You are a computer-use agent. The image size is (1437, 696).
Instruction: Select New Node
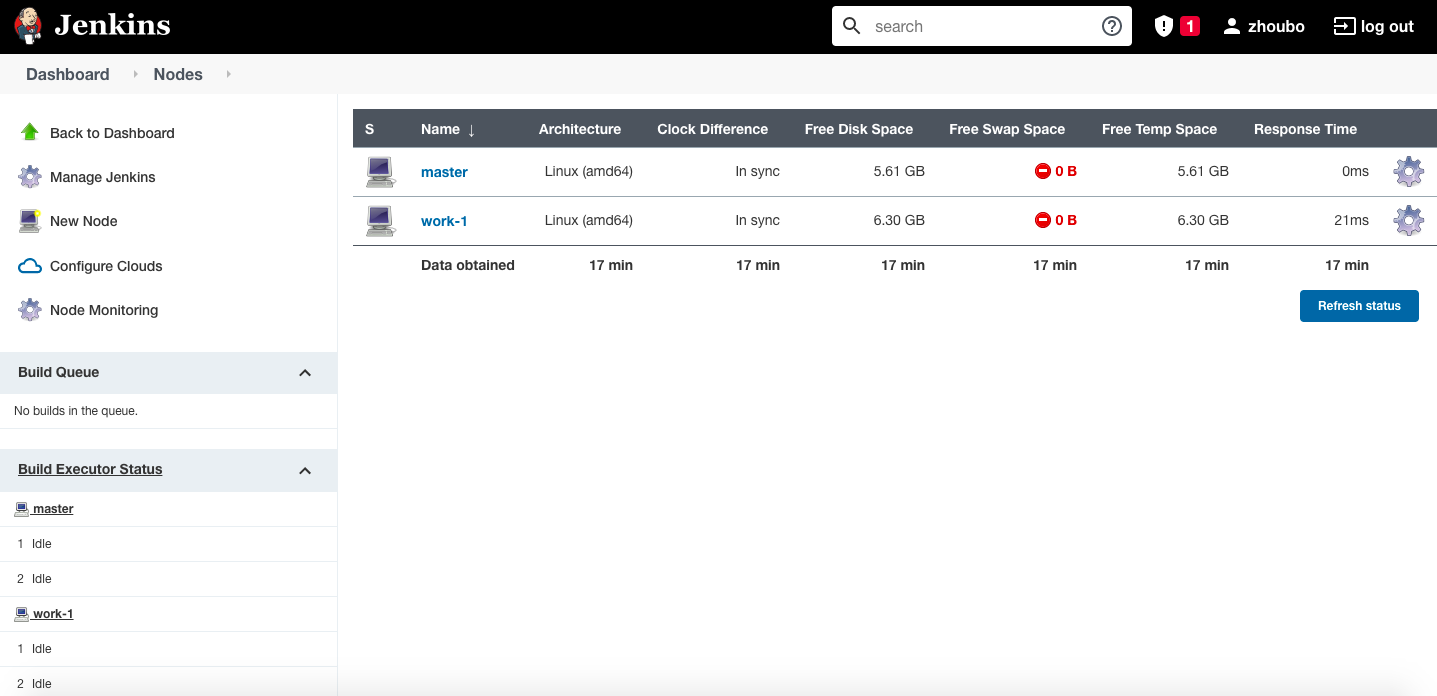tap(84, 221)
